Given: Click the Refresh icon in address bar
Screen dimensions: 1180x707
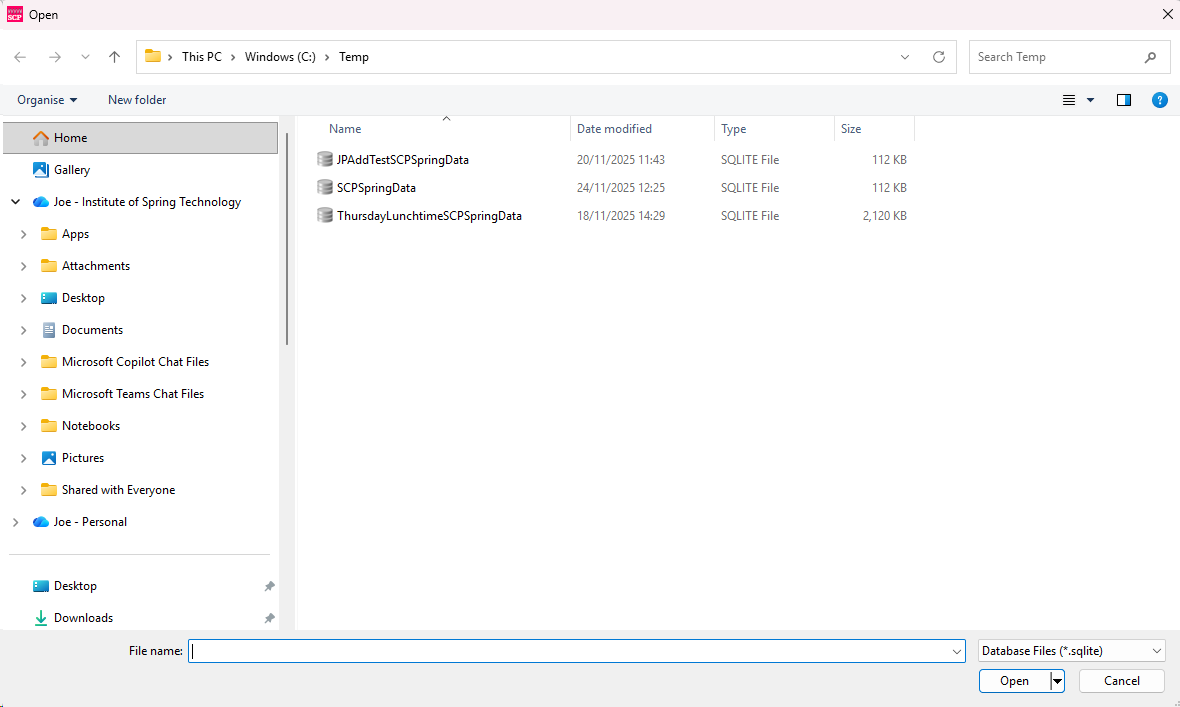Looking at the screenshot, I should tap(938, 57).
